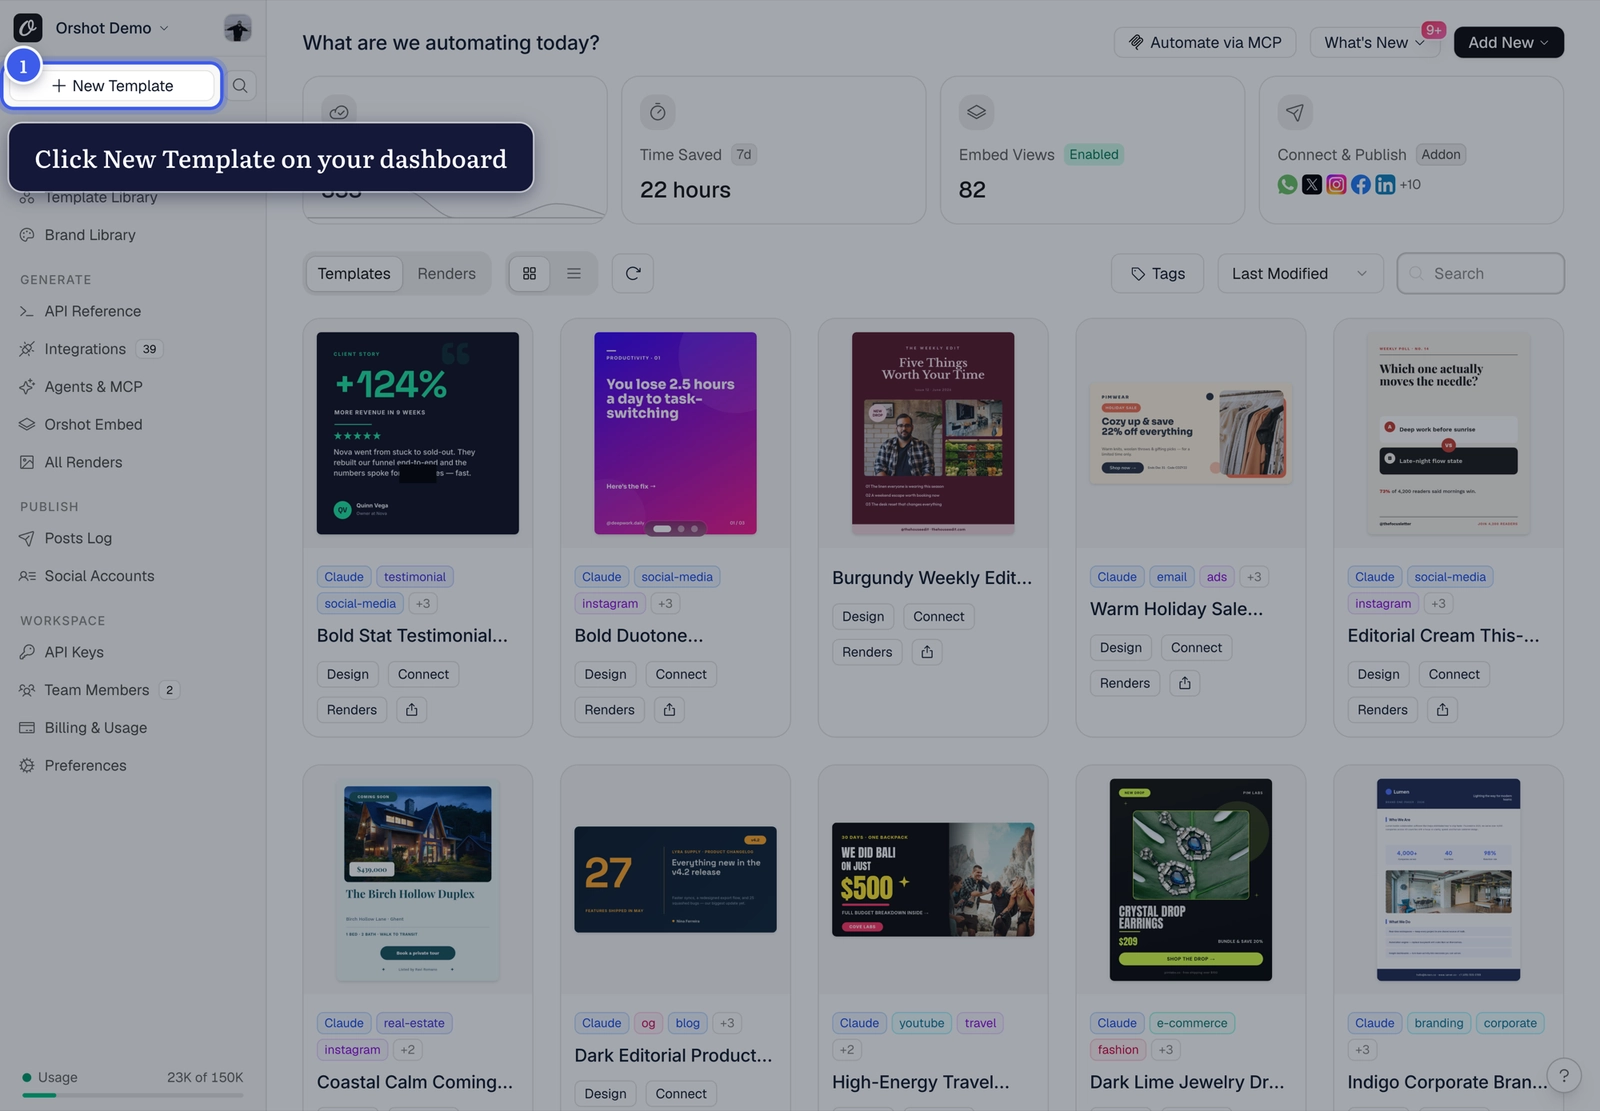Click the Time Saved clock icon
Screen dimensions: 1600x1111
(x=658, y=112)
